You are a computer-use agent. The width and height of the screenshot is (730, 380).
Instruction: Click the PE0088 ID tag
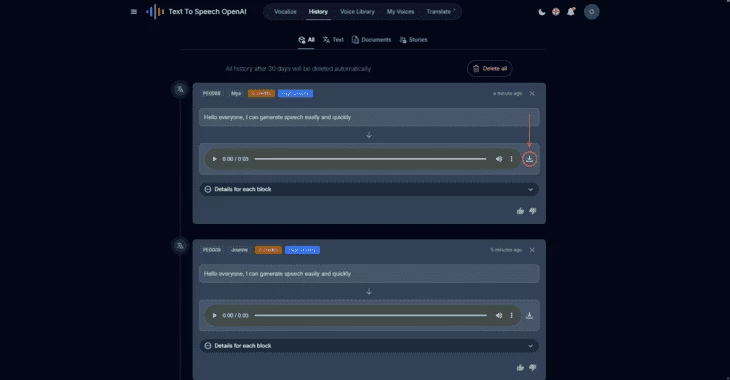point(211,93)
